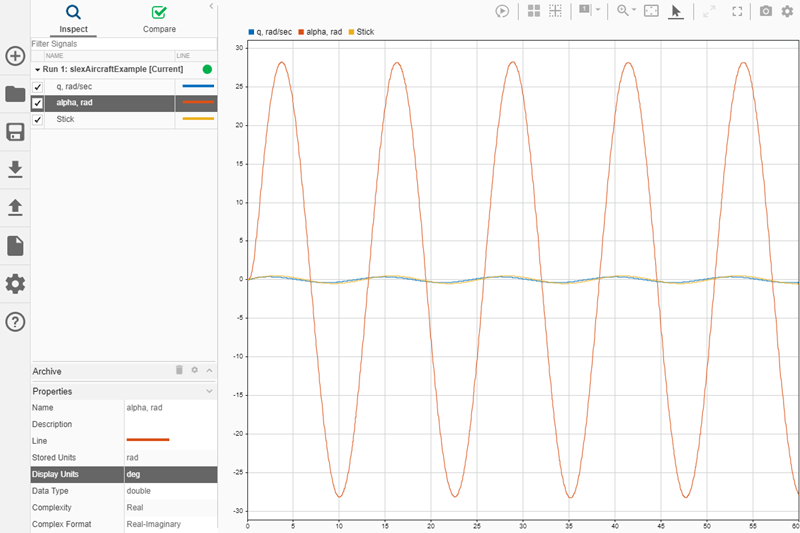The width and height of the screenshot is (800, 533).
Task: Click the Stored Units value rad
Action: click(x=132, y=458)
